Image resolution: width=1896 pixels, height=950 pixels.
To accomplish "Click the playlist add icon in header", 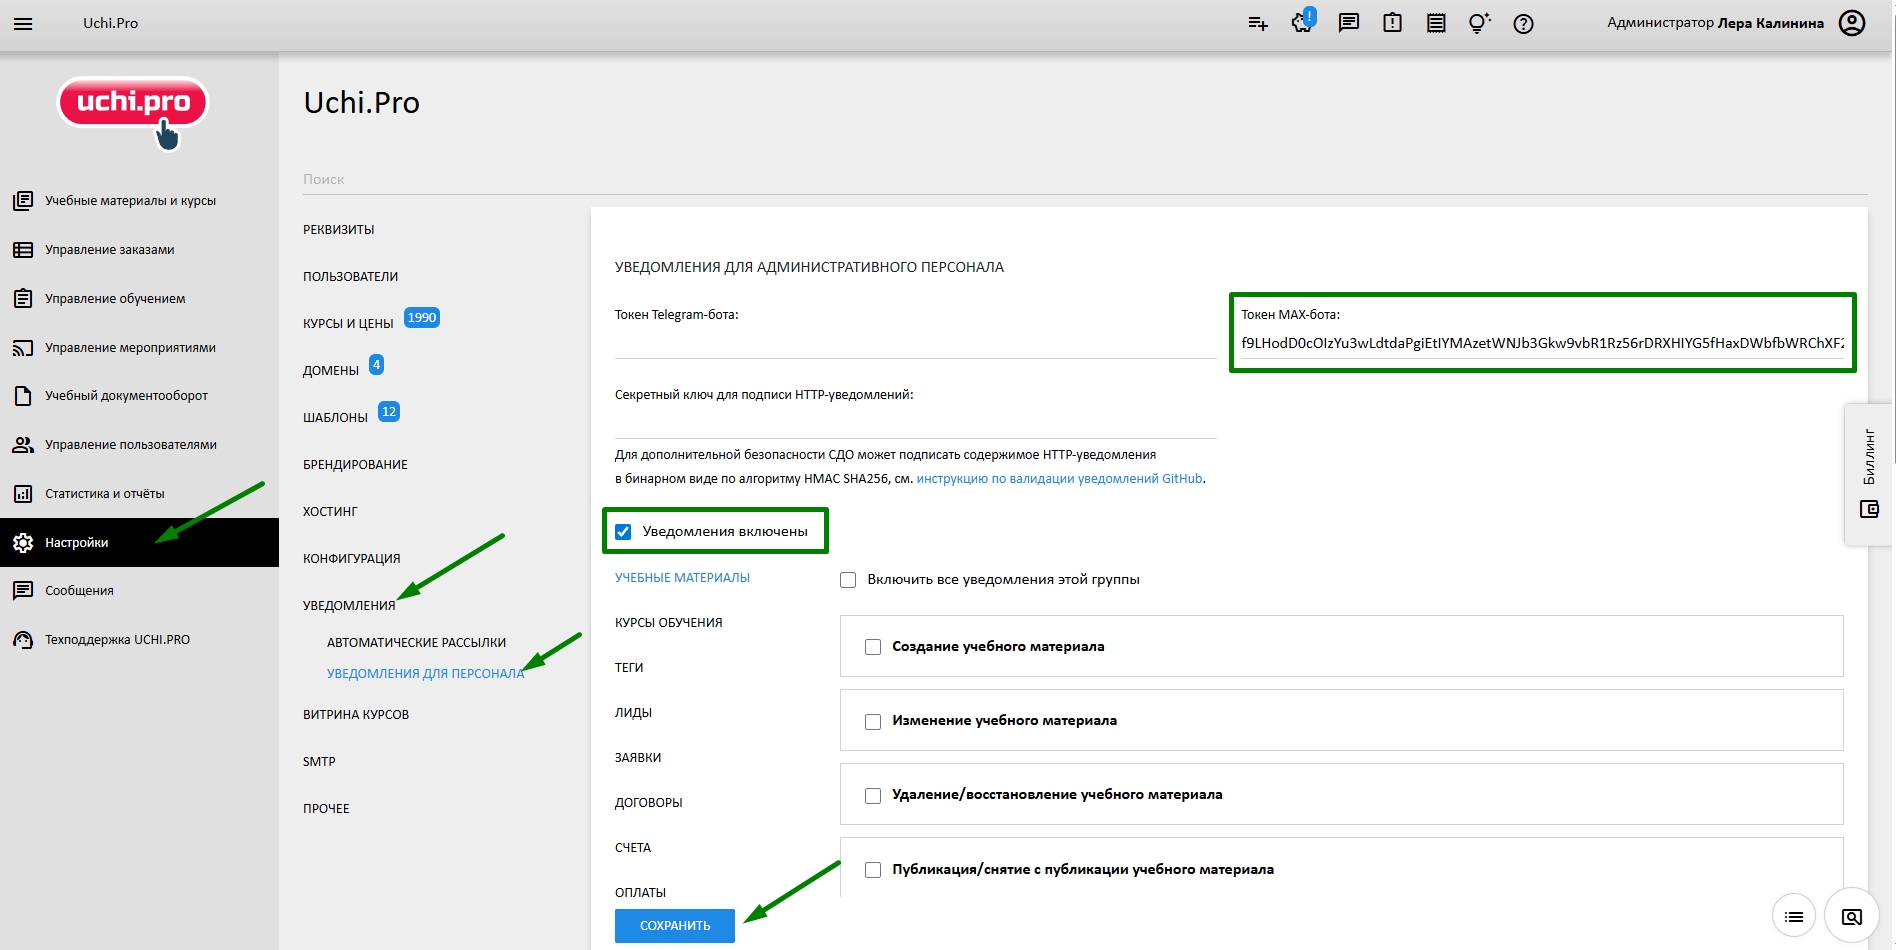I will (1258, 24).
